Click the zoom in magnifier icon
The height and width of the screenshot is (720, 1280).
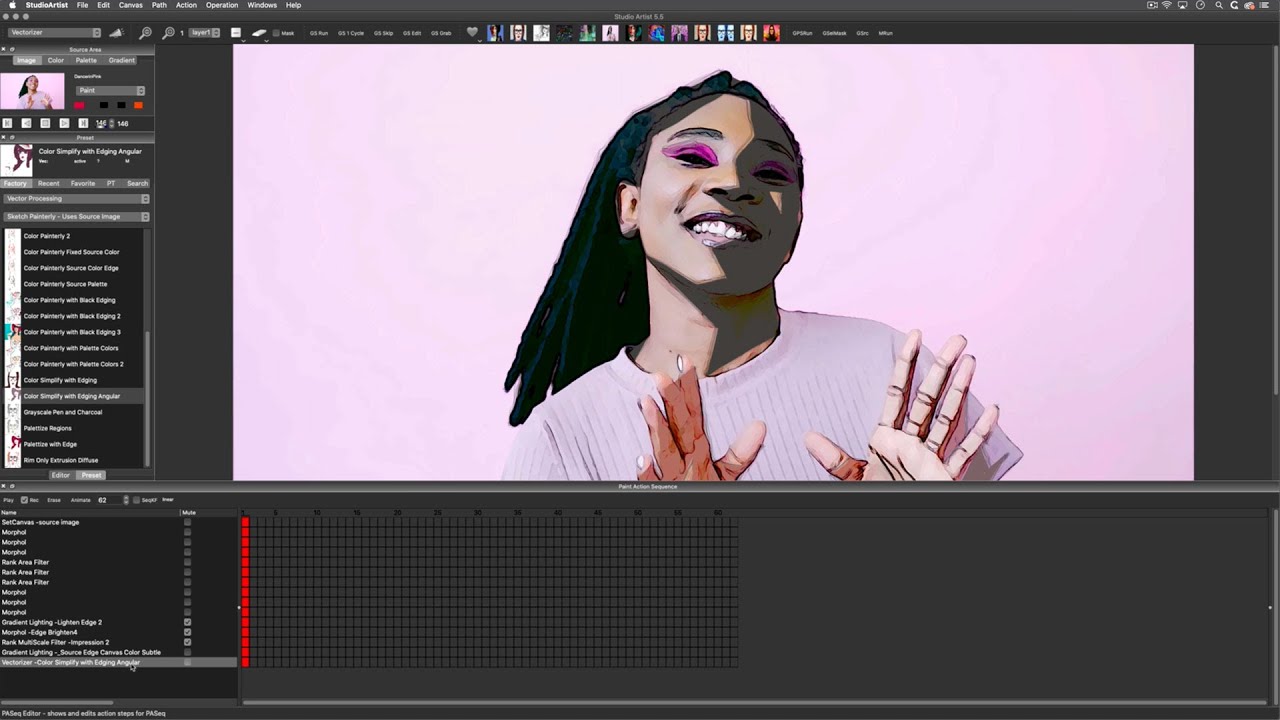pyautogui.click(x=168, y=33)
